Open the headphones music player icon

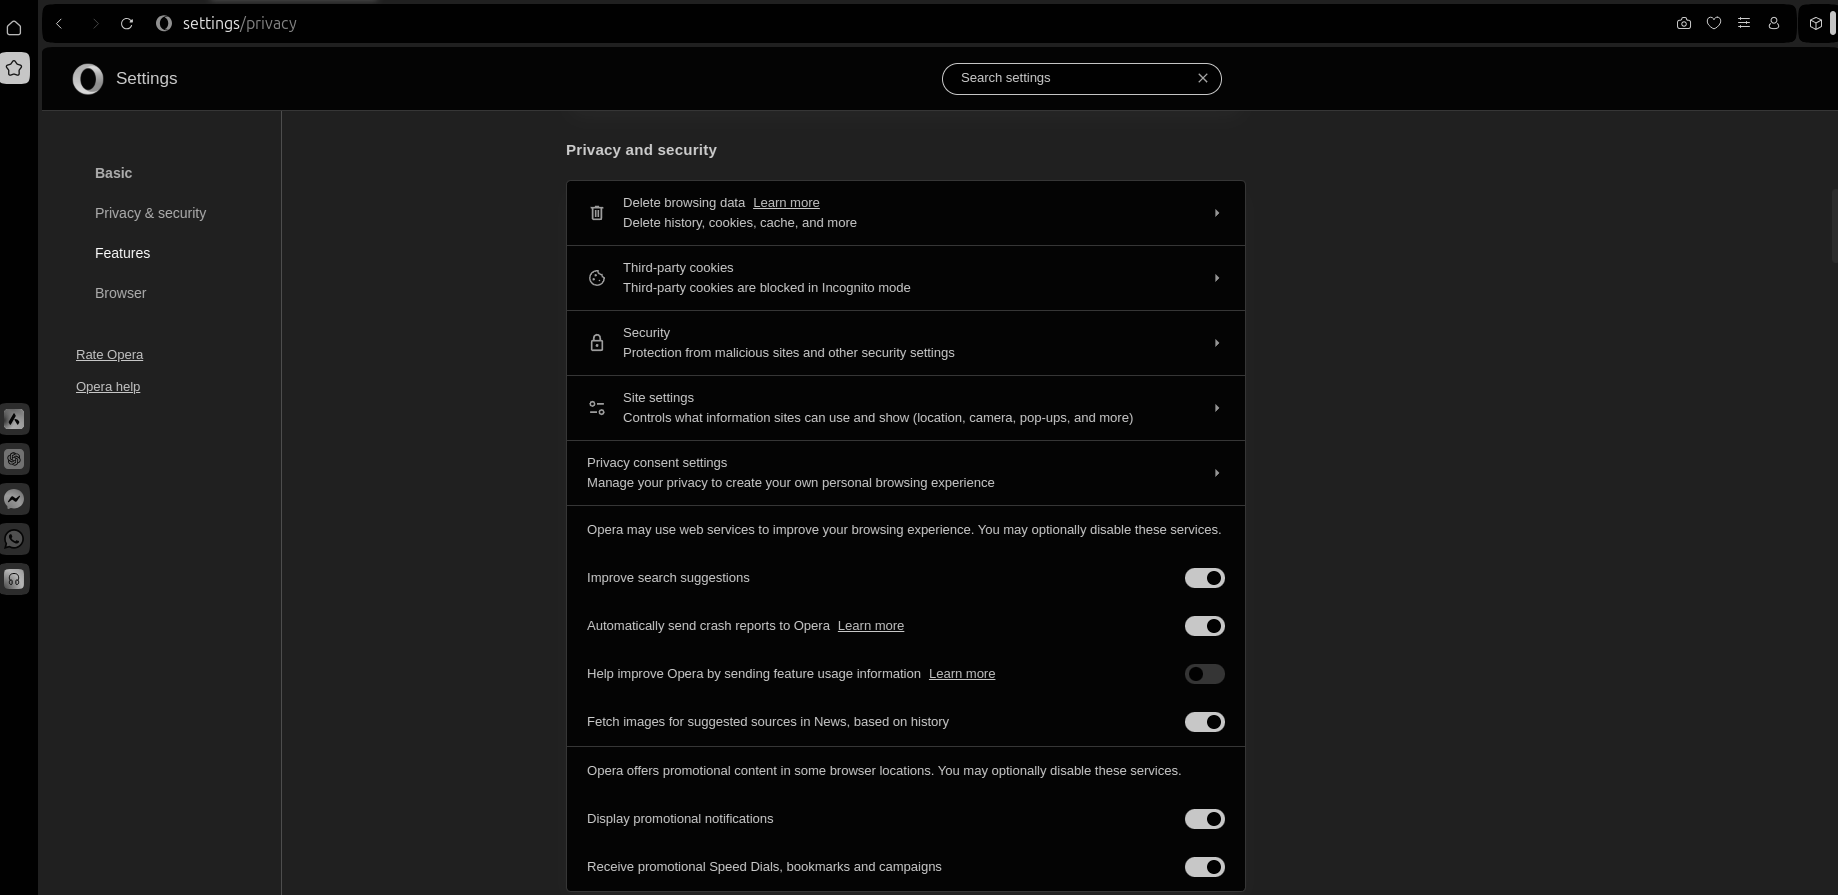(x=14, y=579)
